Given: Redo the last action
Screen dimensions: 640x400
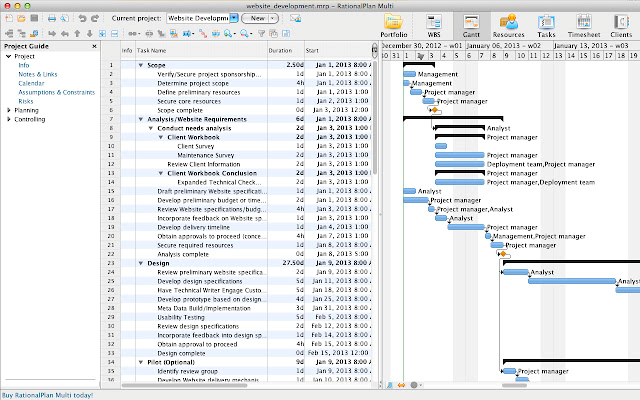Looking at the screenshot, I should tap(95, 18).
